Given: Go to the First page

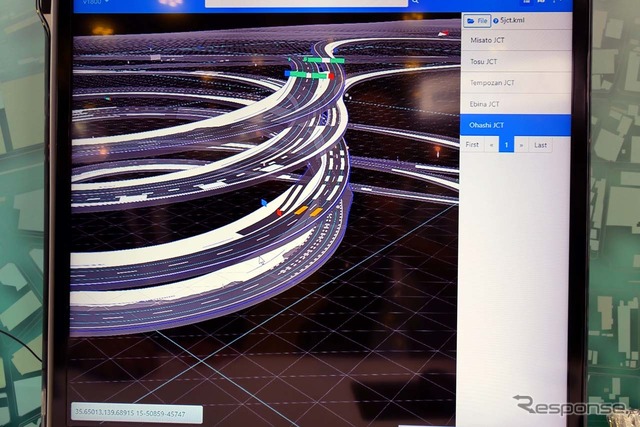Looking at the screenshot, I should click(x=472, y=145).
